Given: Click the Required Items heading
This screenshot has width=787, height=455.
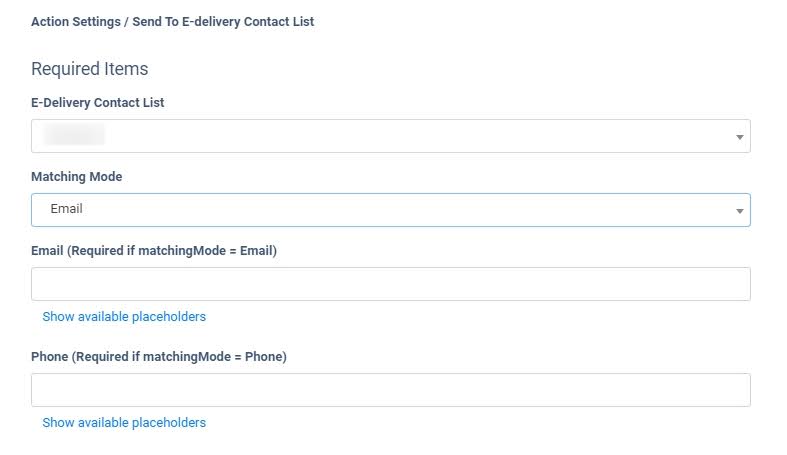Looking at the screenshot, I should pos(90,69).
